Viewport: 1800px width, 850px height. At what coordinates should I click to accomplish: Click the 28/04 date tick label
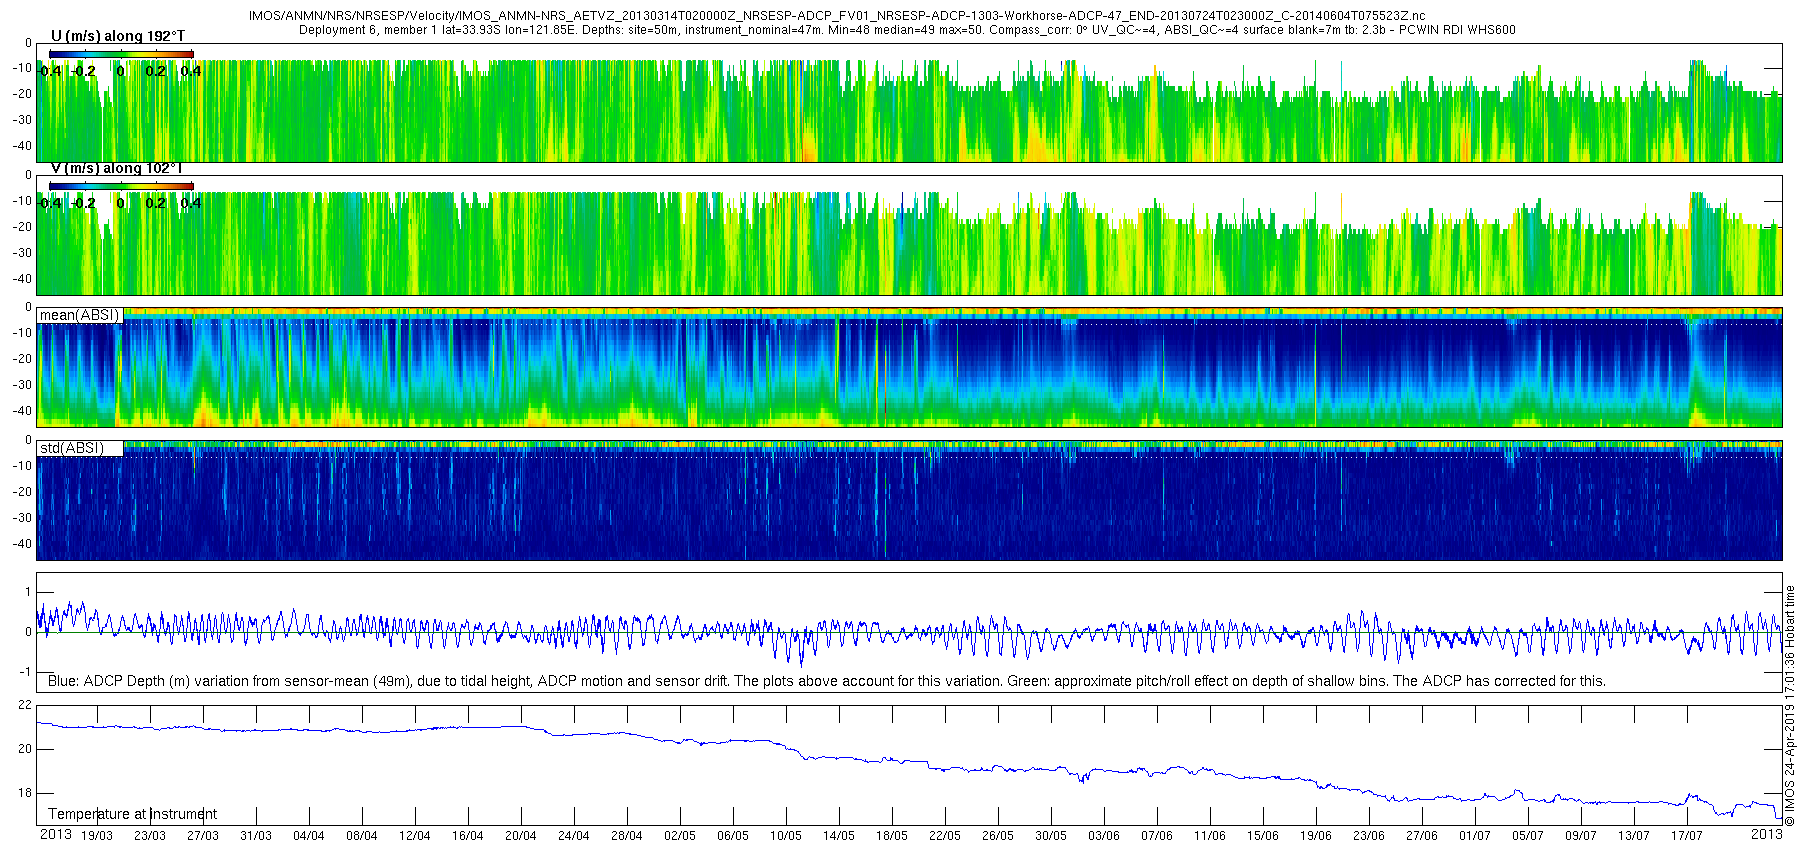click(627, 836)
